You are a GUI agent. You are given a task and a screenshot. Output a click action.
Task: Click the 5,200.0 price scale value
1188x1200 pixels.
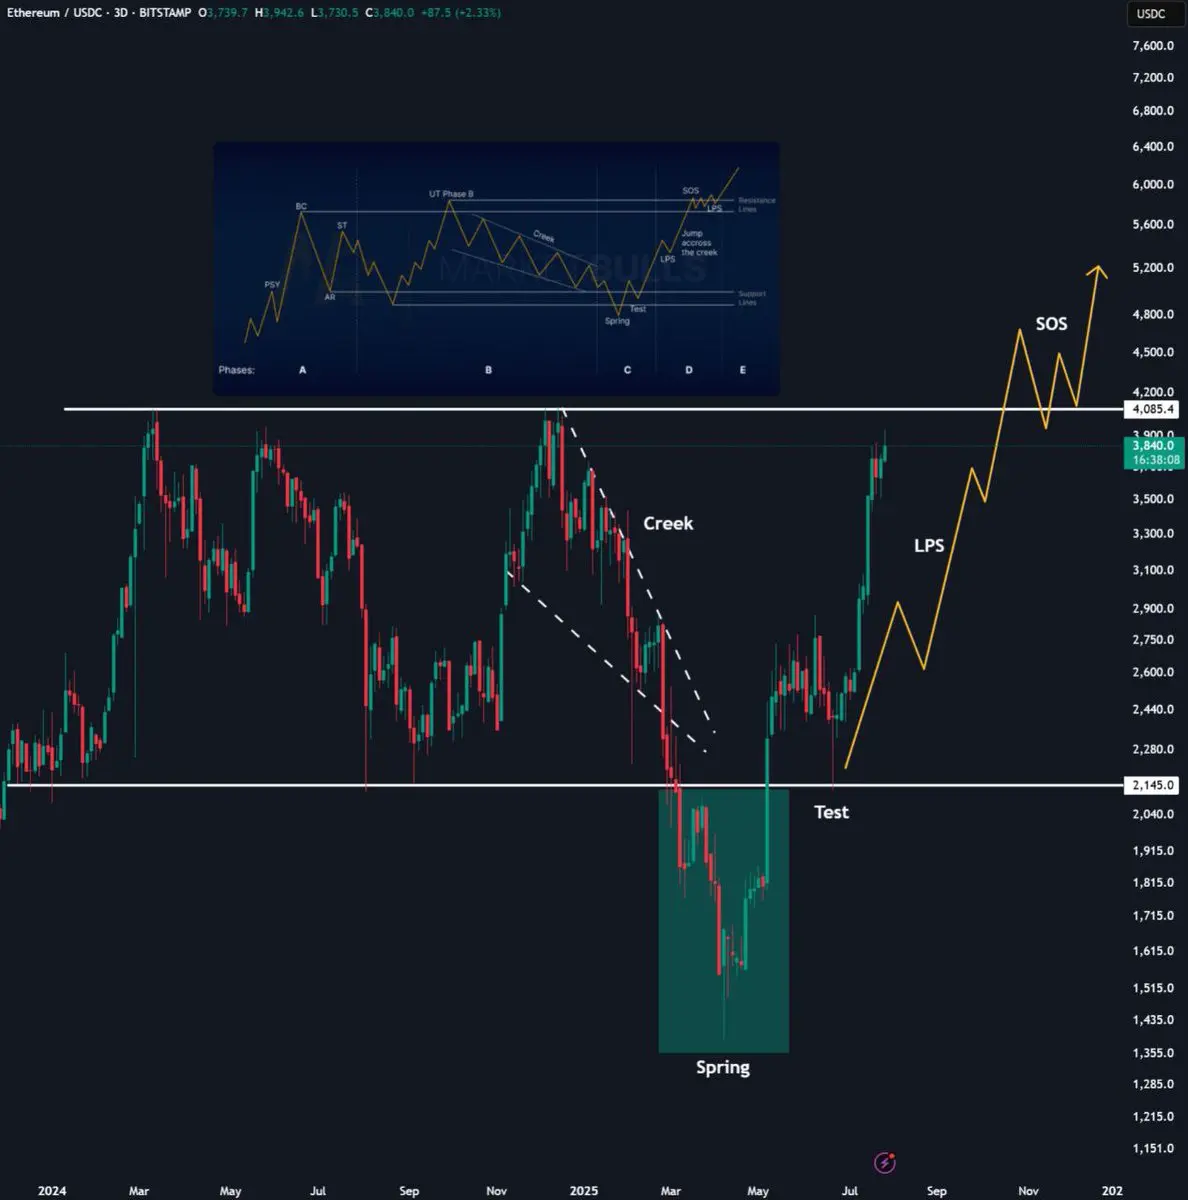(1153, 268)
